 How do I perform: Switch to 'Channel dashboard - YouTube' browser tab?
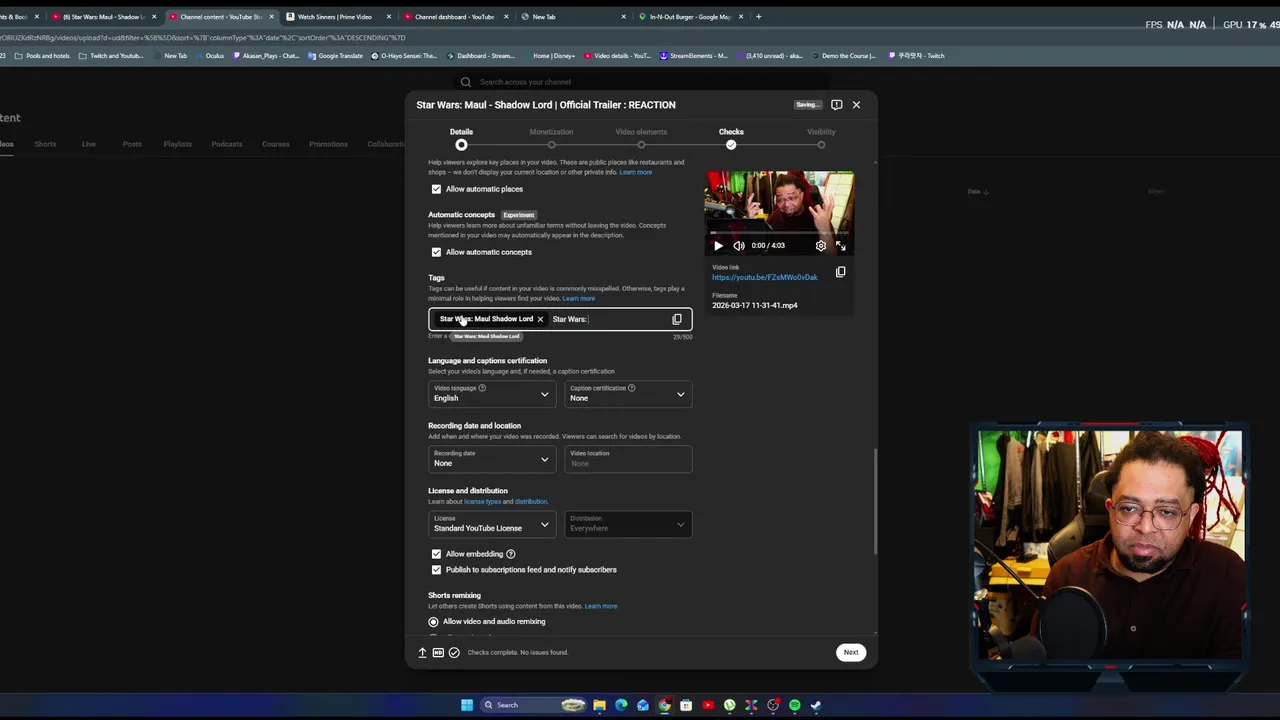tap(454, 16)
